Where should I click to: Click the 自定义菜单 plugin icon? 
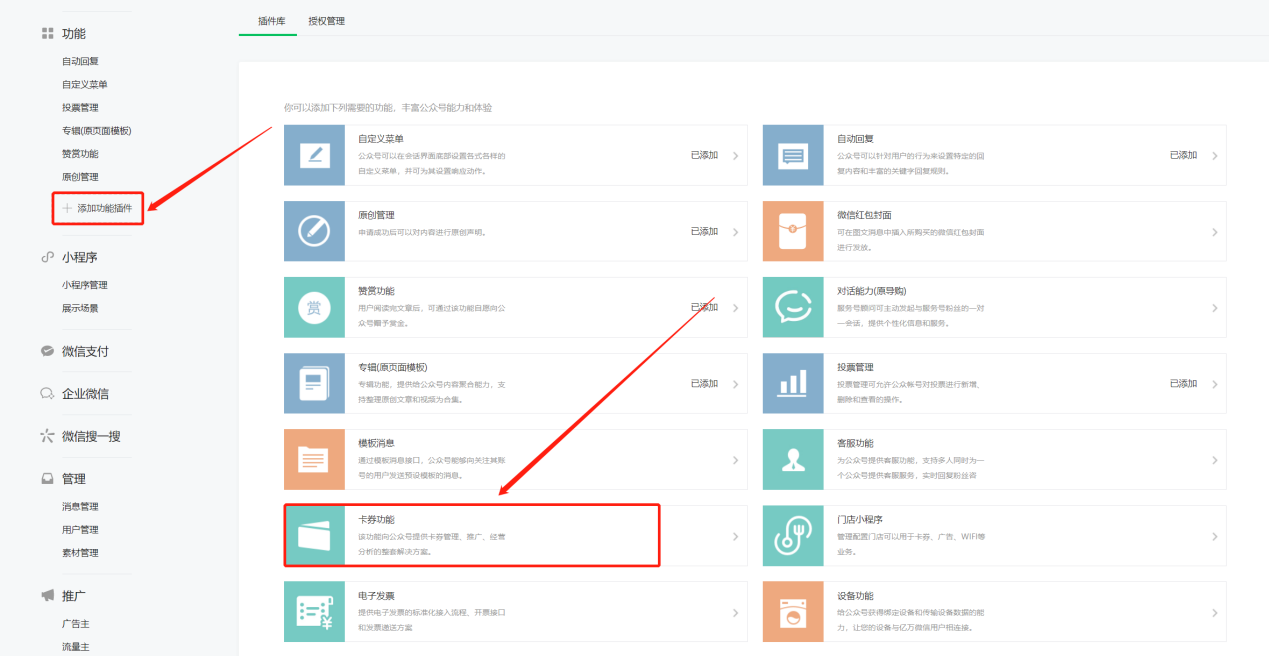coord(314,155)
